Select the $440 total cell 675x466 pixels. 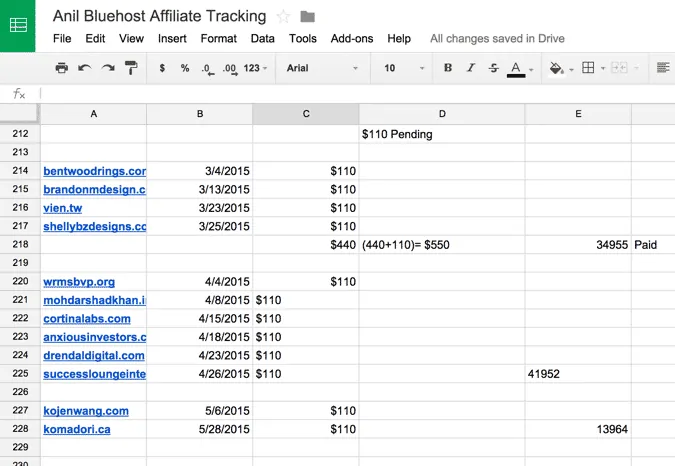tap(306, 245)
